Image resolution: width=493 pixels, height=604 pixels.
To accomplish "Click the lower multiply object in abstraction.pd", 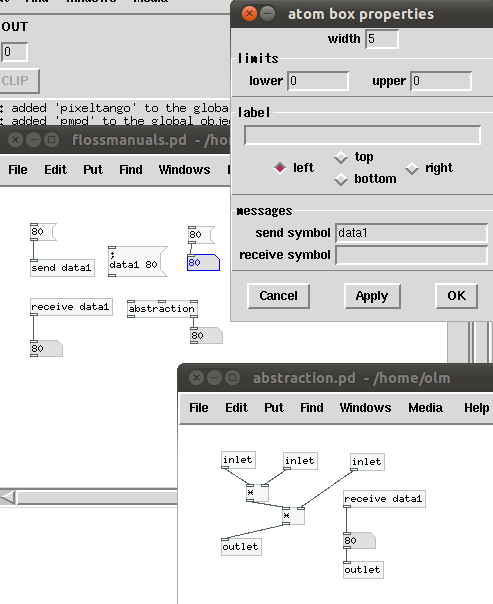I will [x=293, y=516].
